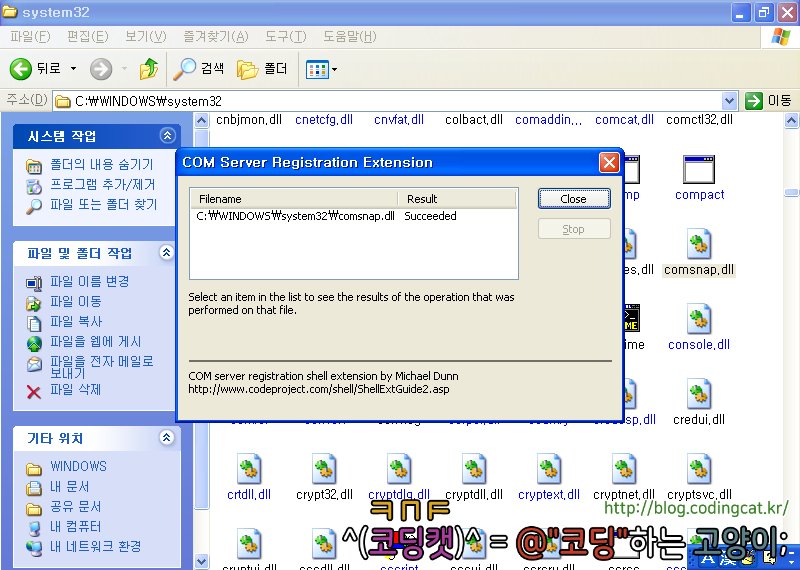800x570 pixels.
Task: Click the forward navigation arrow icon
Action: [x=101, y=69]
